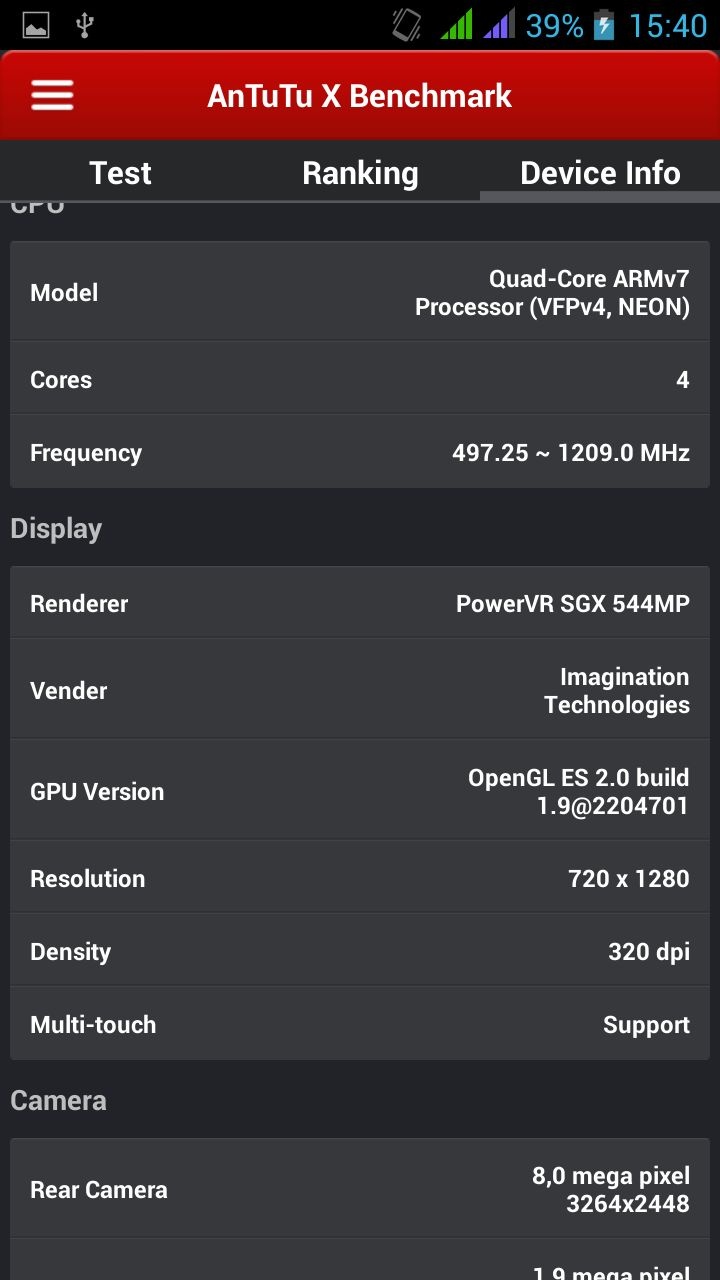Image resolution: width=720 pixels, height=1280 pixels.
Task: Tap the Density 320 dpi row
Action: pyautogui.click(x=360, y=951)
